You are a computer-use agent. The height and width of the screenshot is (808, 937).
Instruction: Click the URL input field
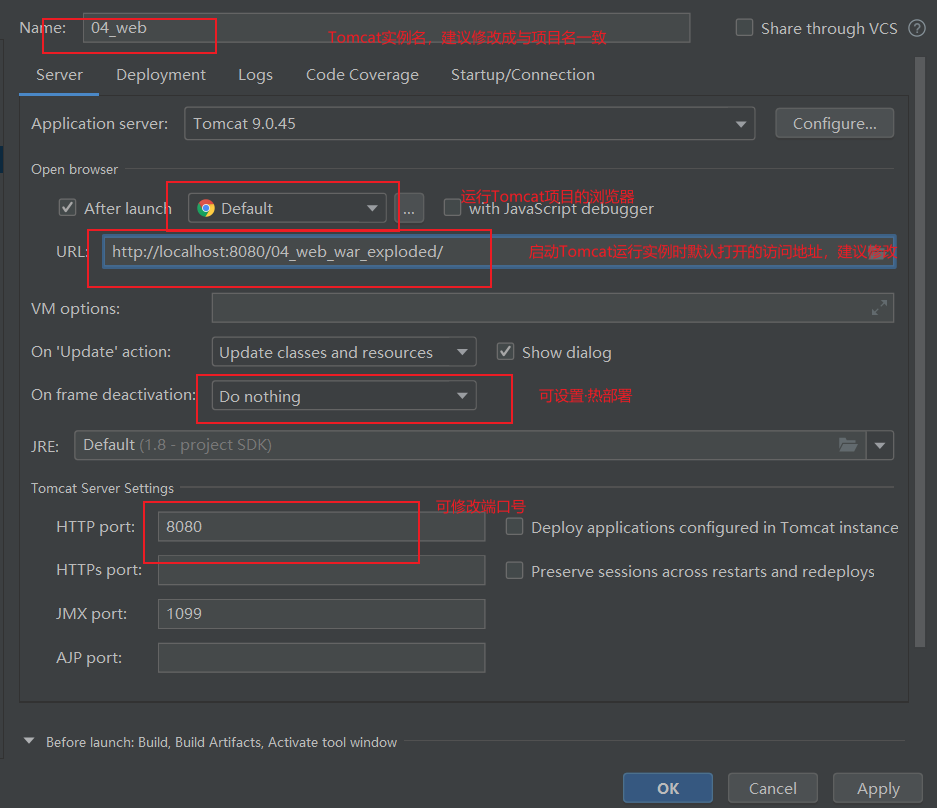coord(499,252)
